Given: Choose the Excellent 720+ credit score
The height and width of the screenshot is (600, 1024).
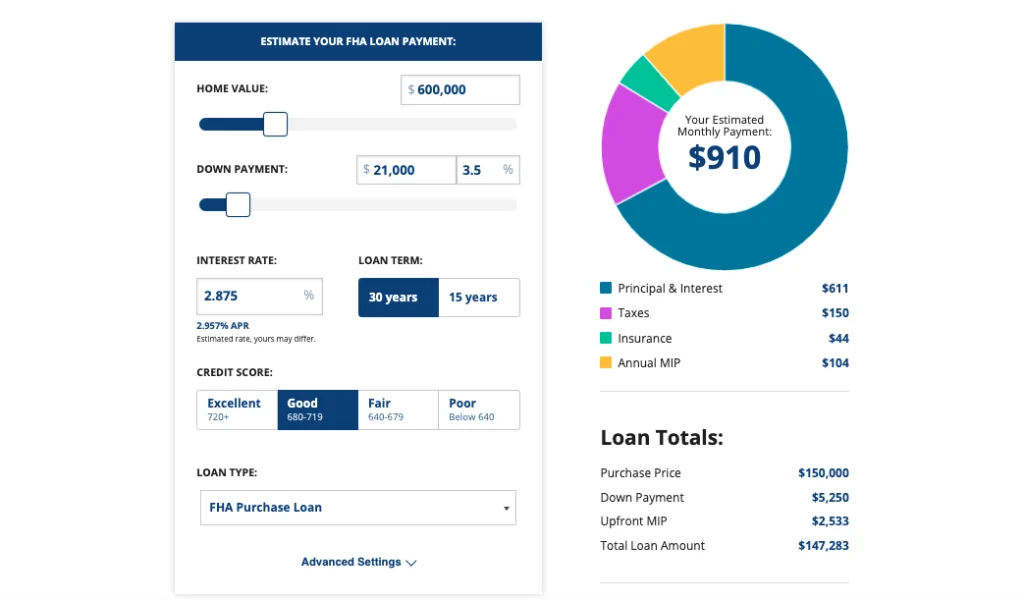Looking at the screenshot, I should pyautogui.click(x=236, y=409).
